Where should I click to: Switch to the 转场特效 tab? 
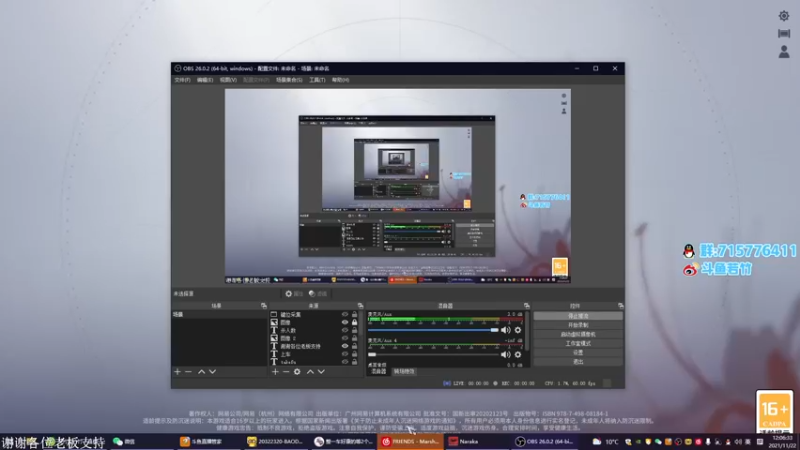pyautogui.click(x=404, y=371)
